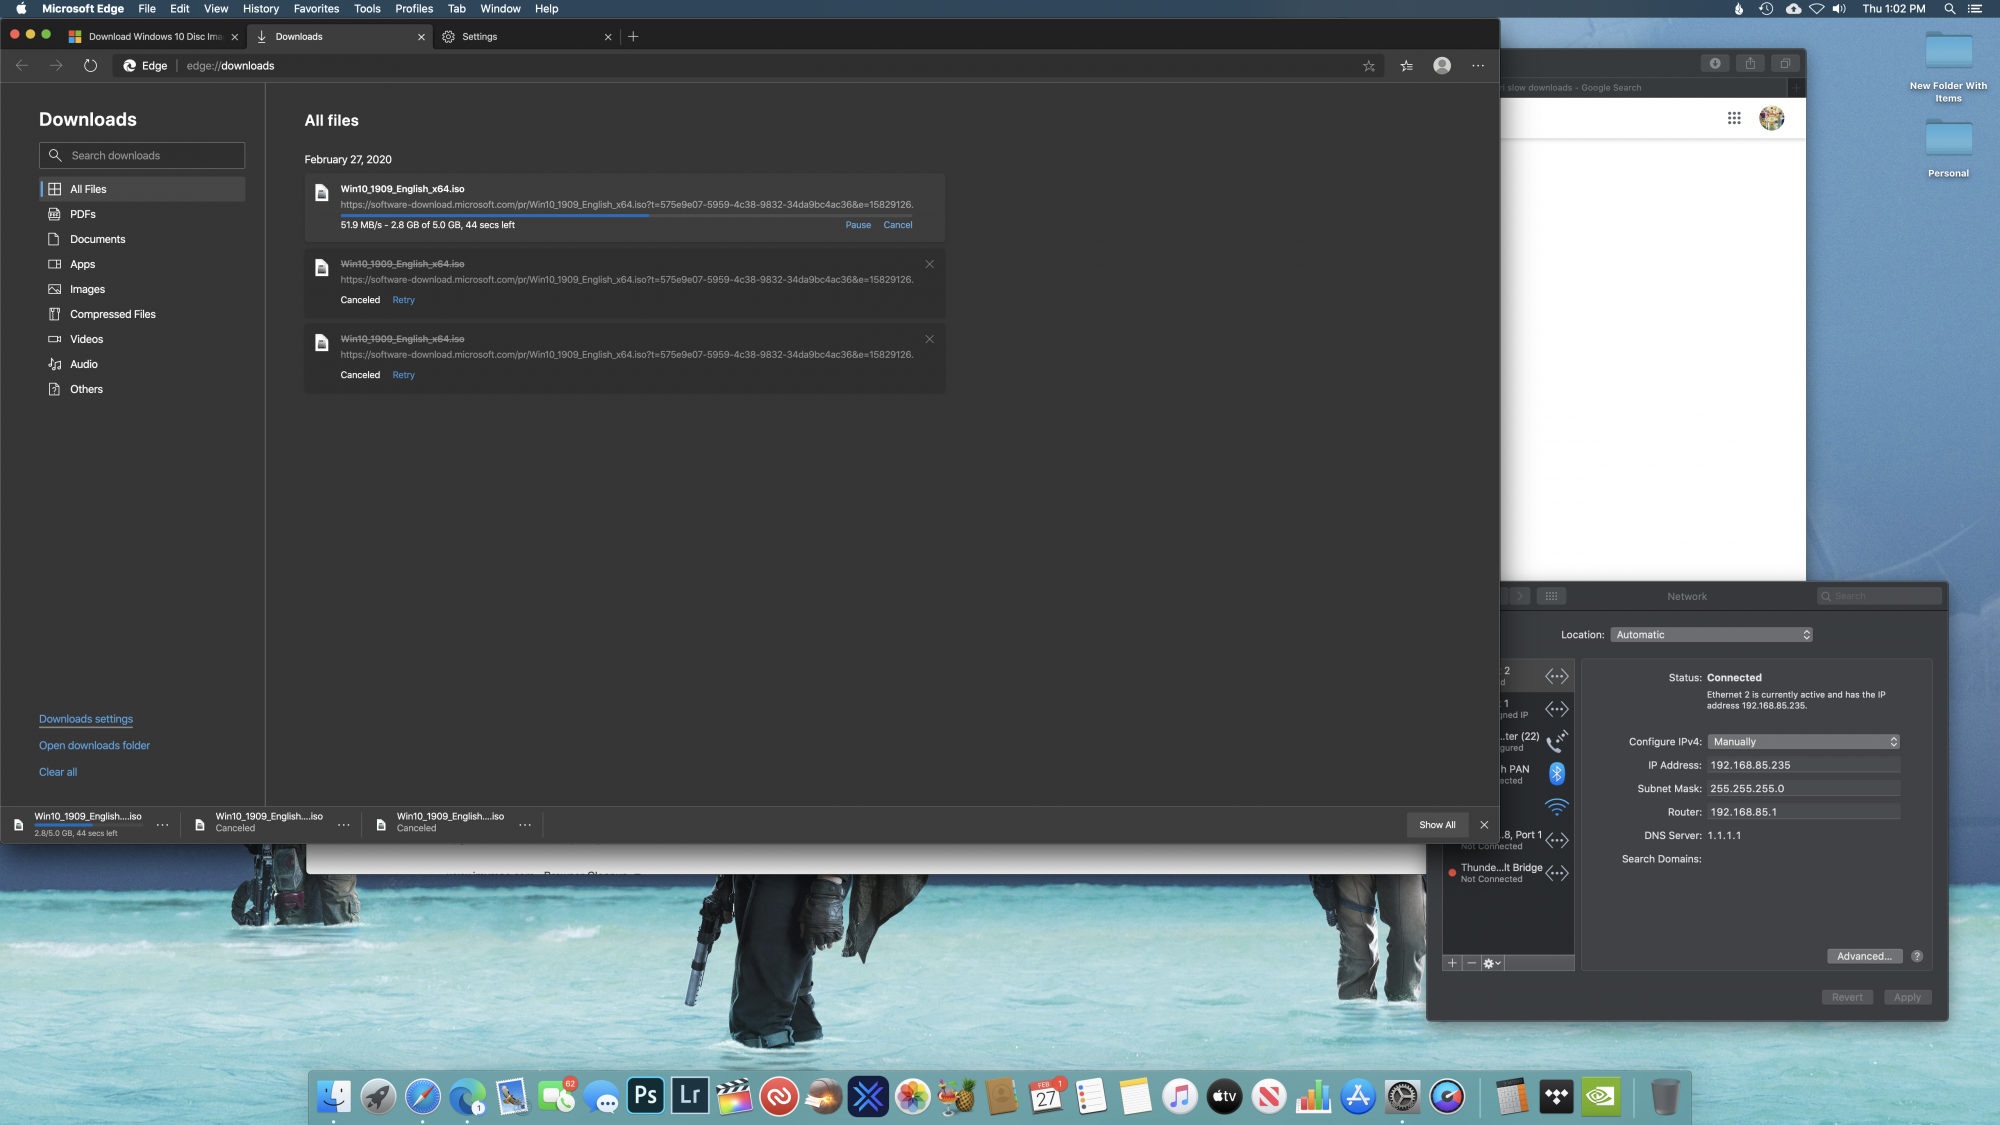Reload the Edge downloads page

(90, 65)
